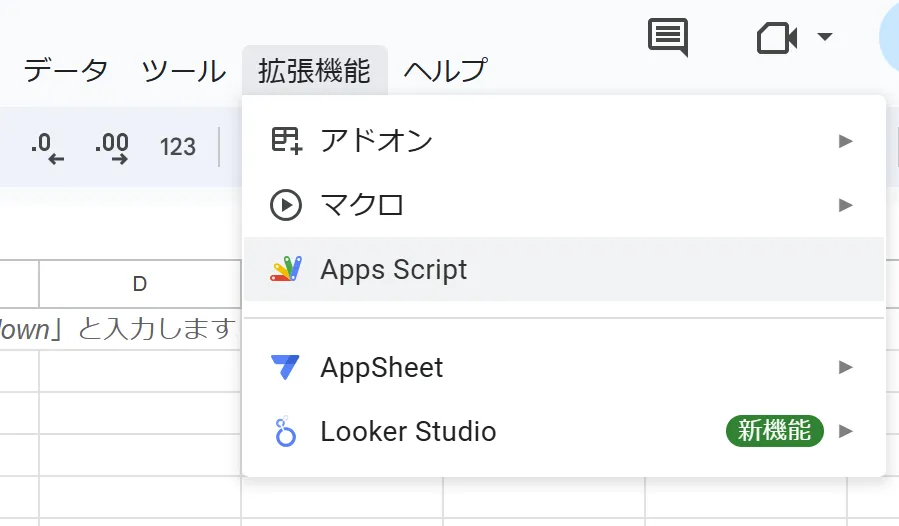Launch Apps Script from menu

click(564, 269)
